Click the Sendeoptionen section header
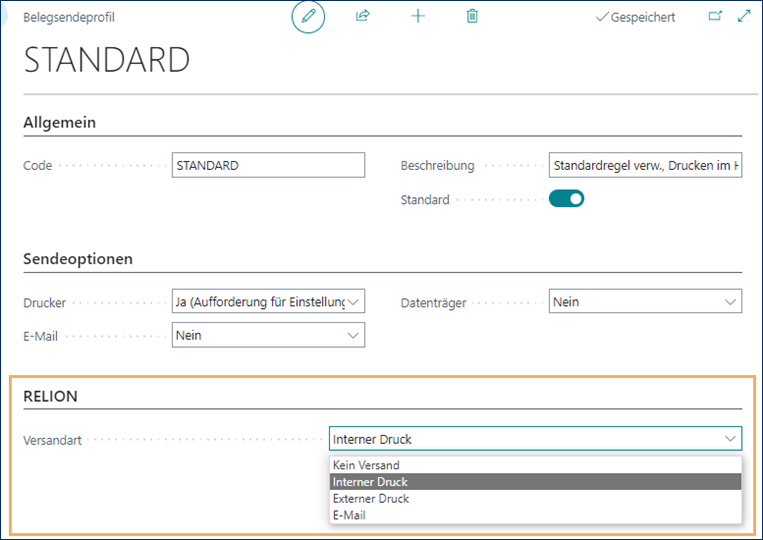 pos(78,259)
